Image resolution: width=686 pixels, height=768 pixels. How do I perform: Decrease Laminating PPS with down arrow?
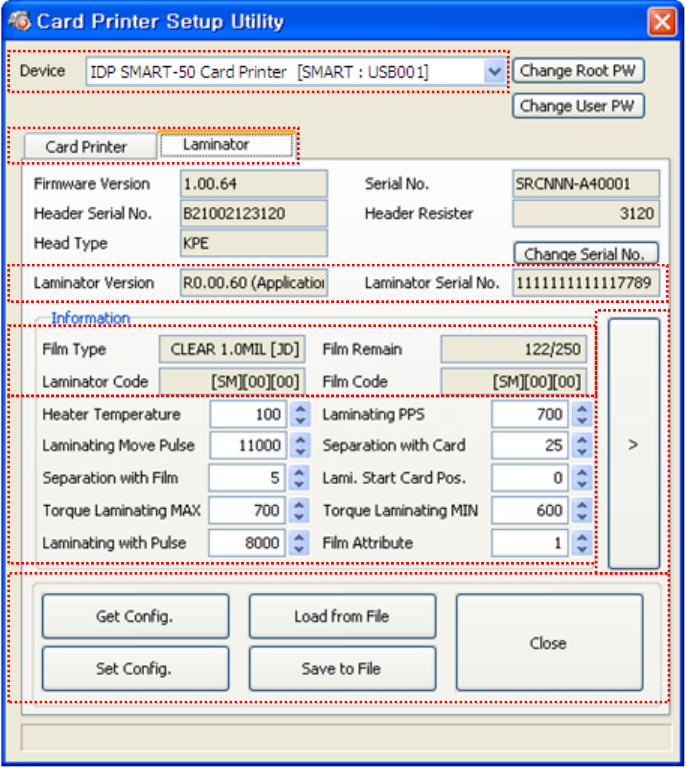tap(582, 421)
